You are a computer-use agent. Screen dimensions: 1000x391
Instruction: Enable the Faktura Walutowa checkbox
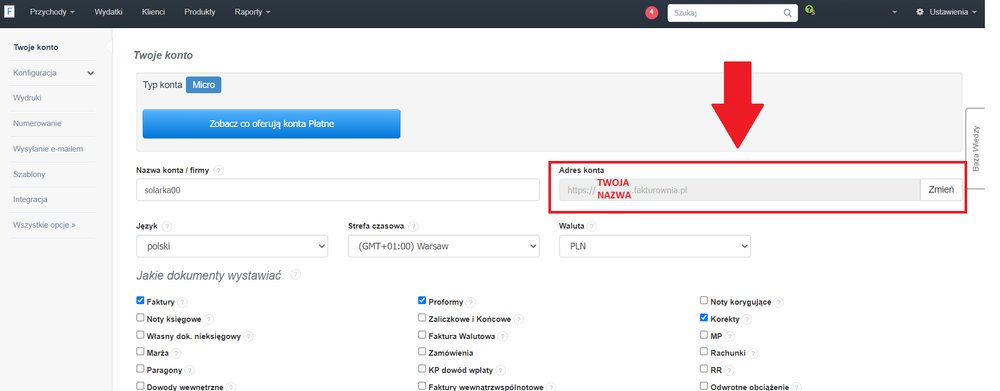tap(422, 334)
